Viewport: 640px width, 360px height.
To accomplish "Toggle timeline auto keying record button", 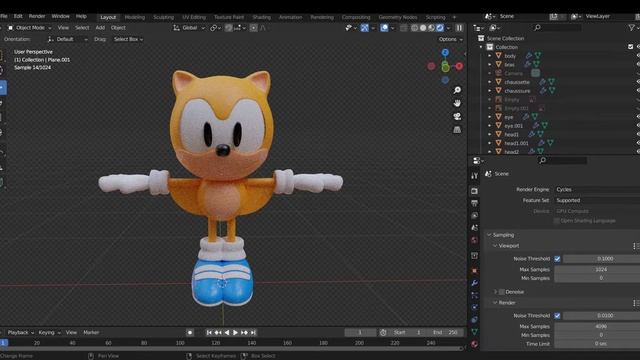I will point(190,333).
